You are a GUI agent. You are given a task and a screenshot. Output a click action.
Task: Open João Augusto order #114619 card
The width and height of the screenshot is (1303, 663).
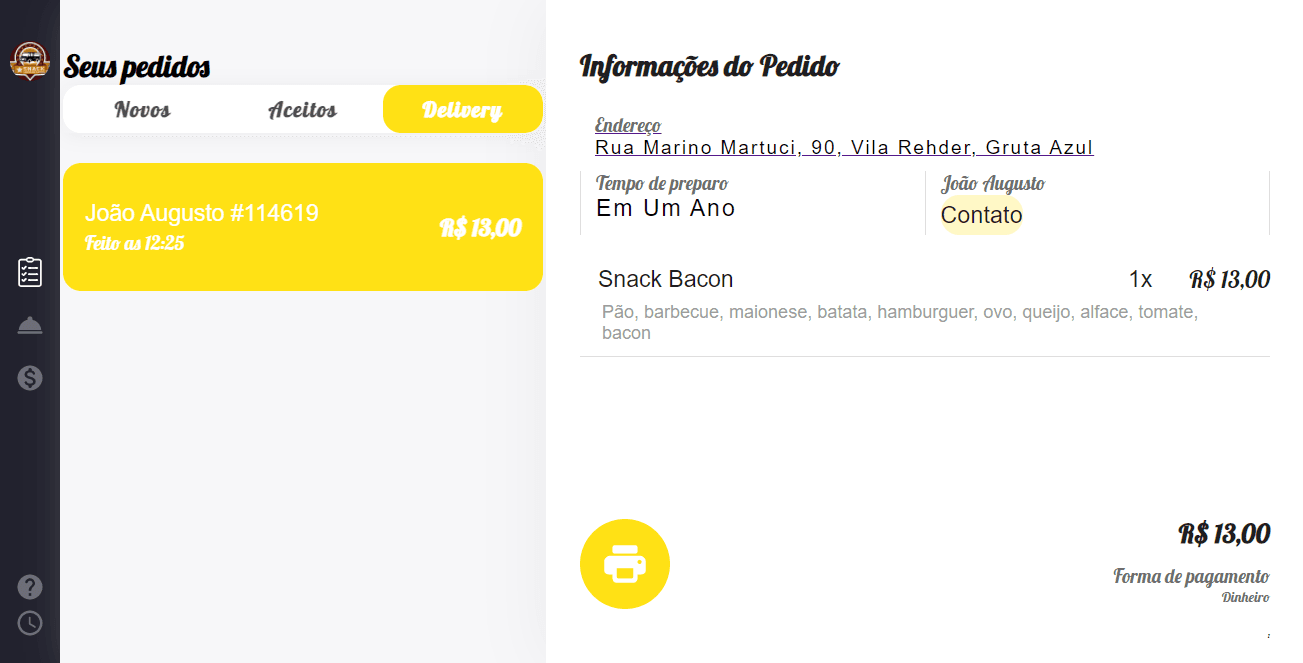pos(302,227)
